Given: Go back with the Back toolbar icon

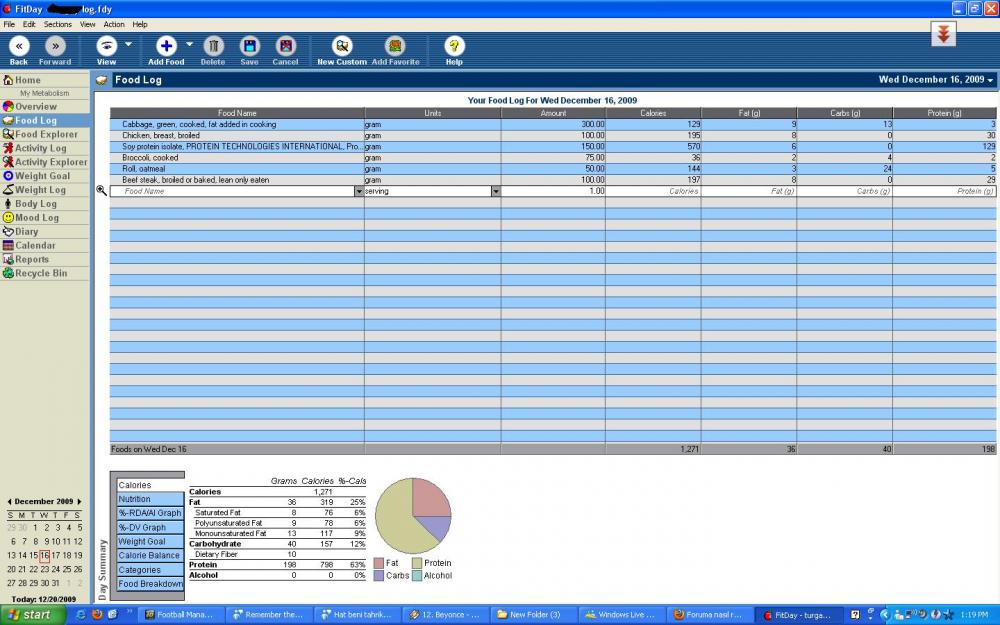Looking at the screenshot, I should coord(19,46).
